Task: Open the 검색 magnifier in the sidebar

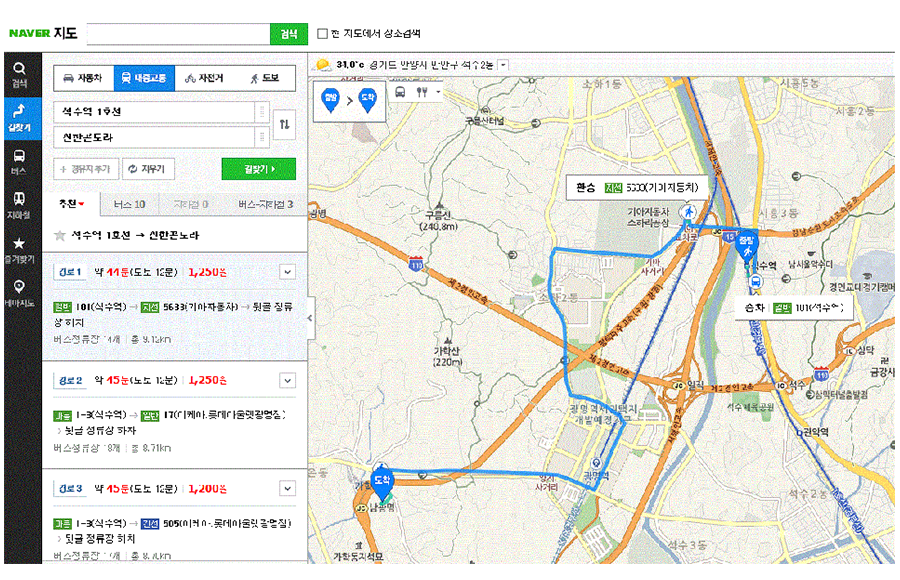Action: pyautogui.click(x=20, y=75)
